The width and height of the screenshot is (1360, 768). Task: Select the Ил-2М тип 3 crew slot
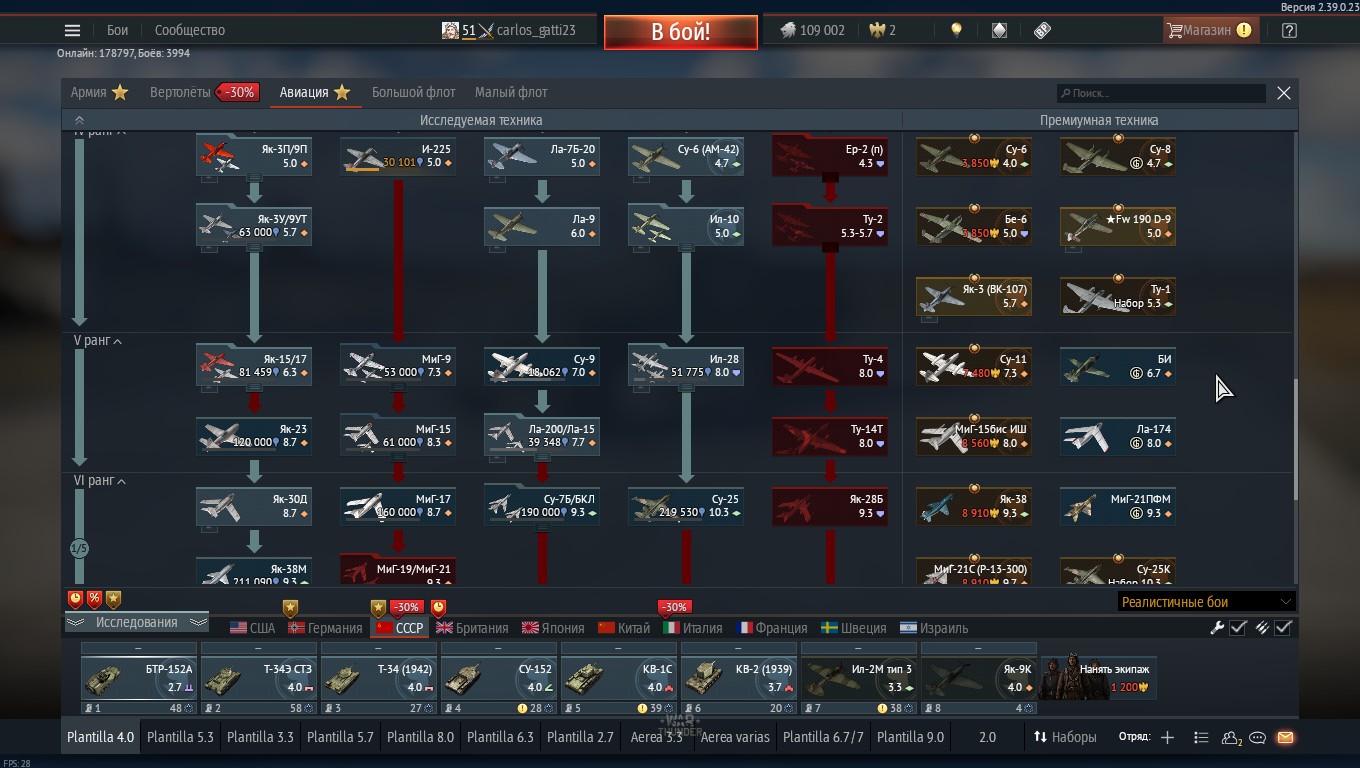858,678
